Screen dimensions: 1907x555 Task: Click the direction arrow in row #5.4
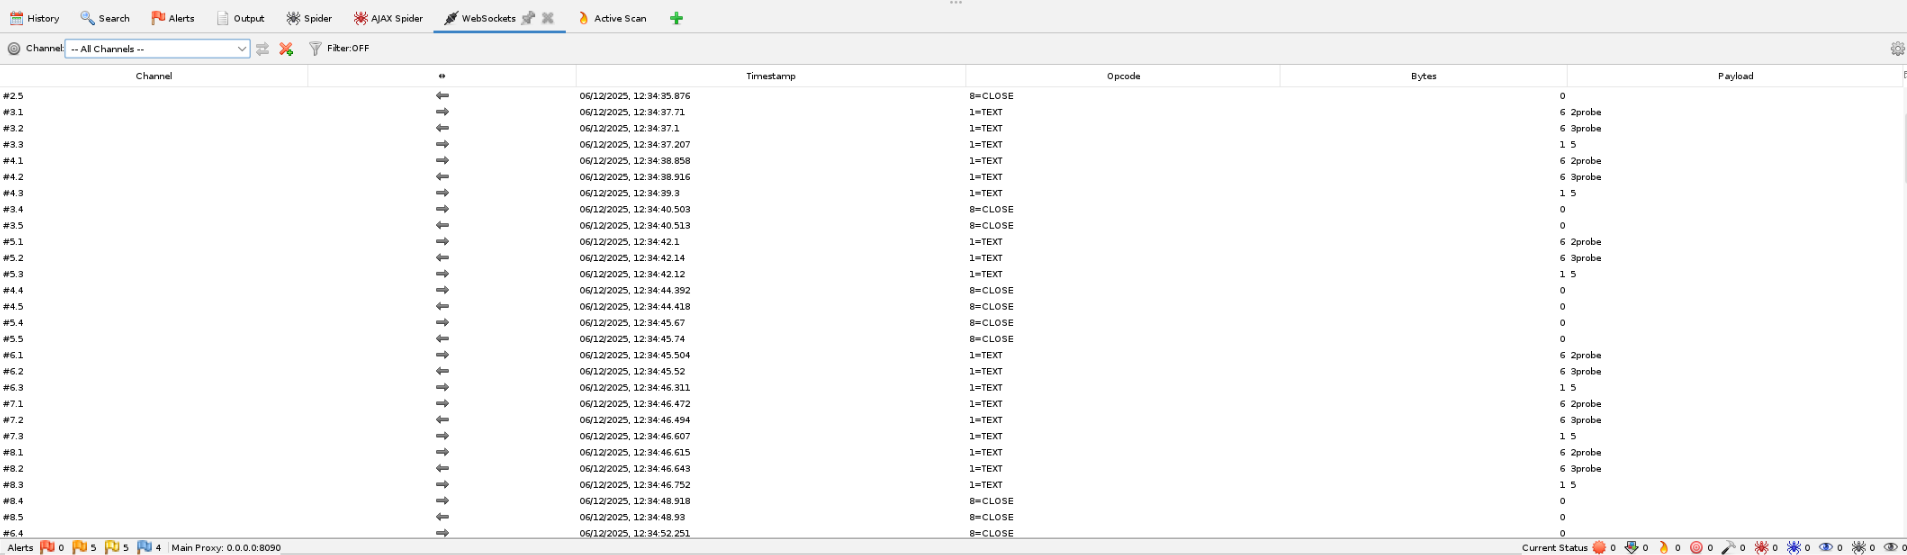(442, 322)
